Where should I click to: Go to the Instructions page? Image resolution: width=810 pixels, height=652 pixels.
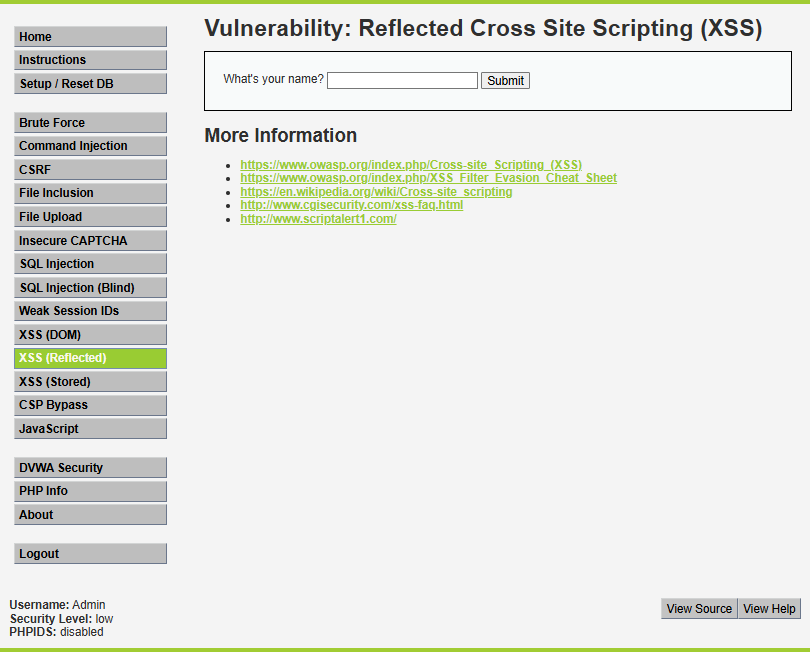90,60
